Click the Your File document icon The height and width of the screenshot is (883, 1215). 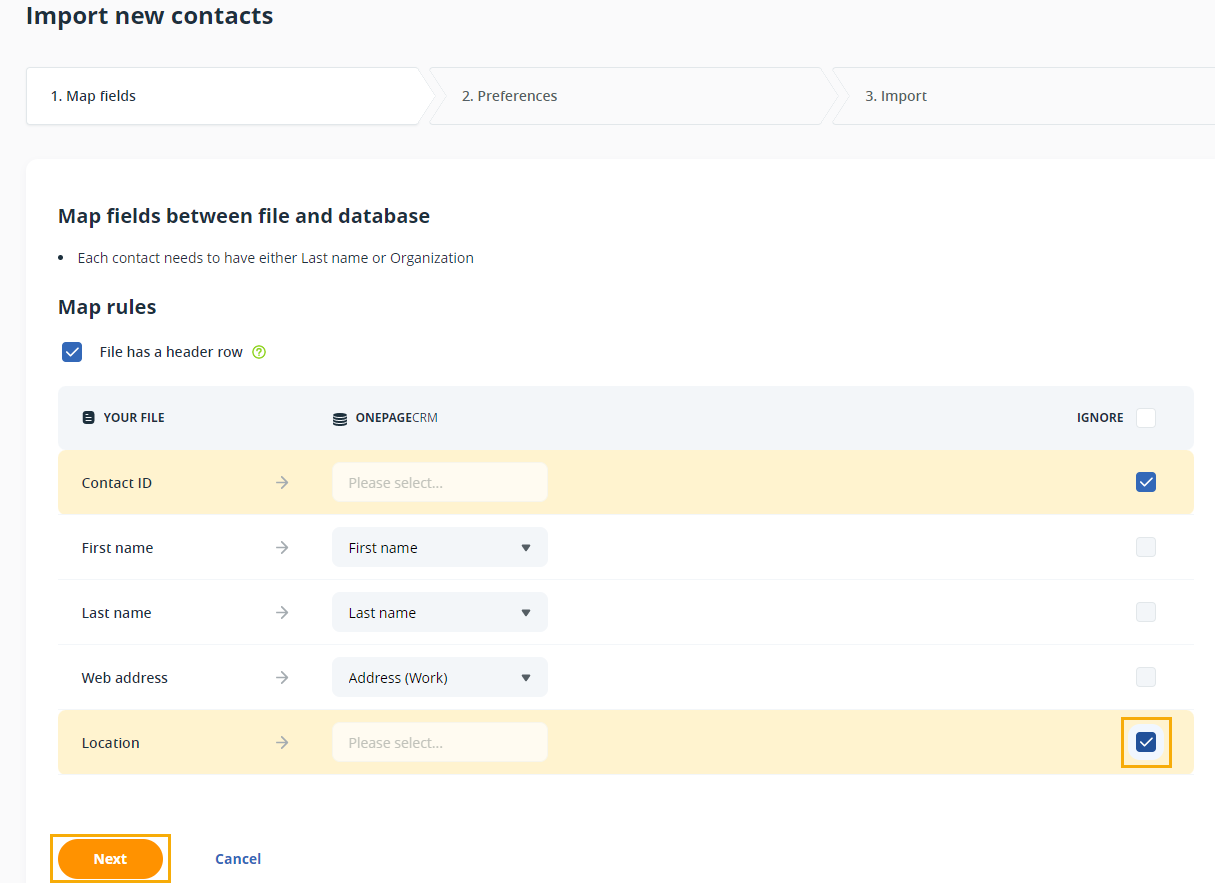[89, 418]
